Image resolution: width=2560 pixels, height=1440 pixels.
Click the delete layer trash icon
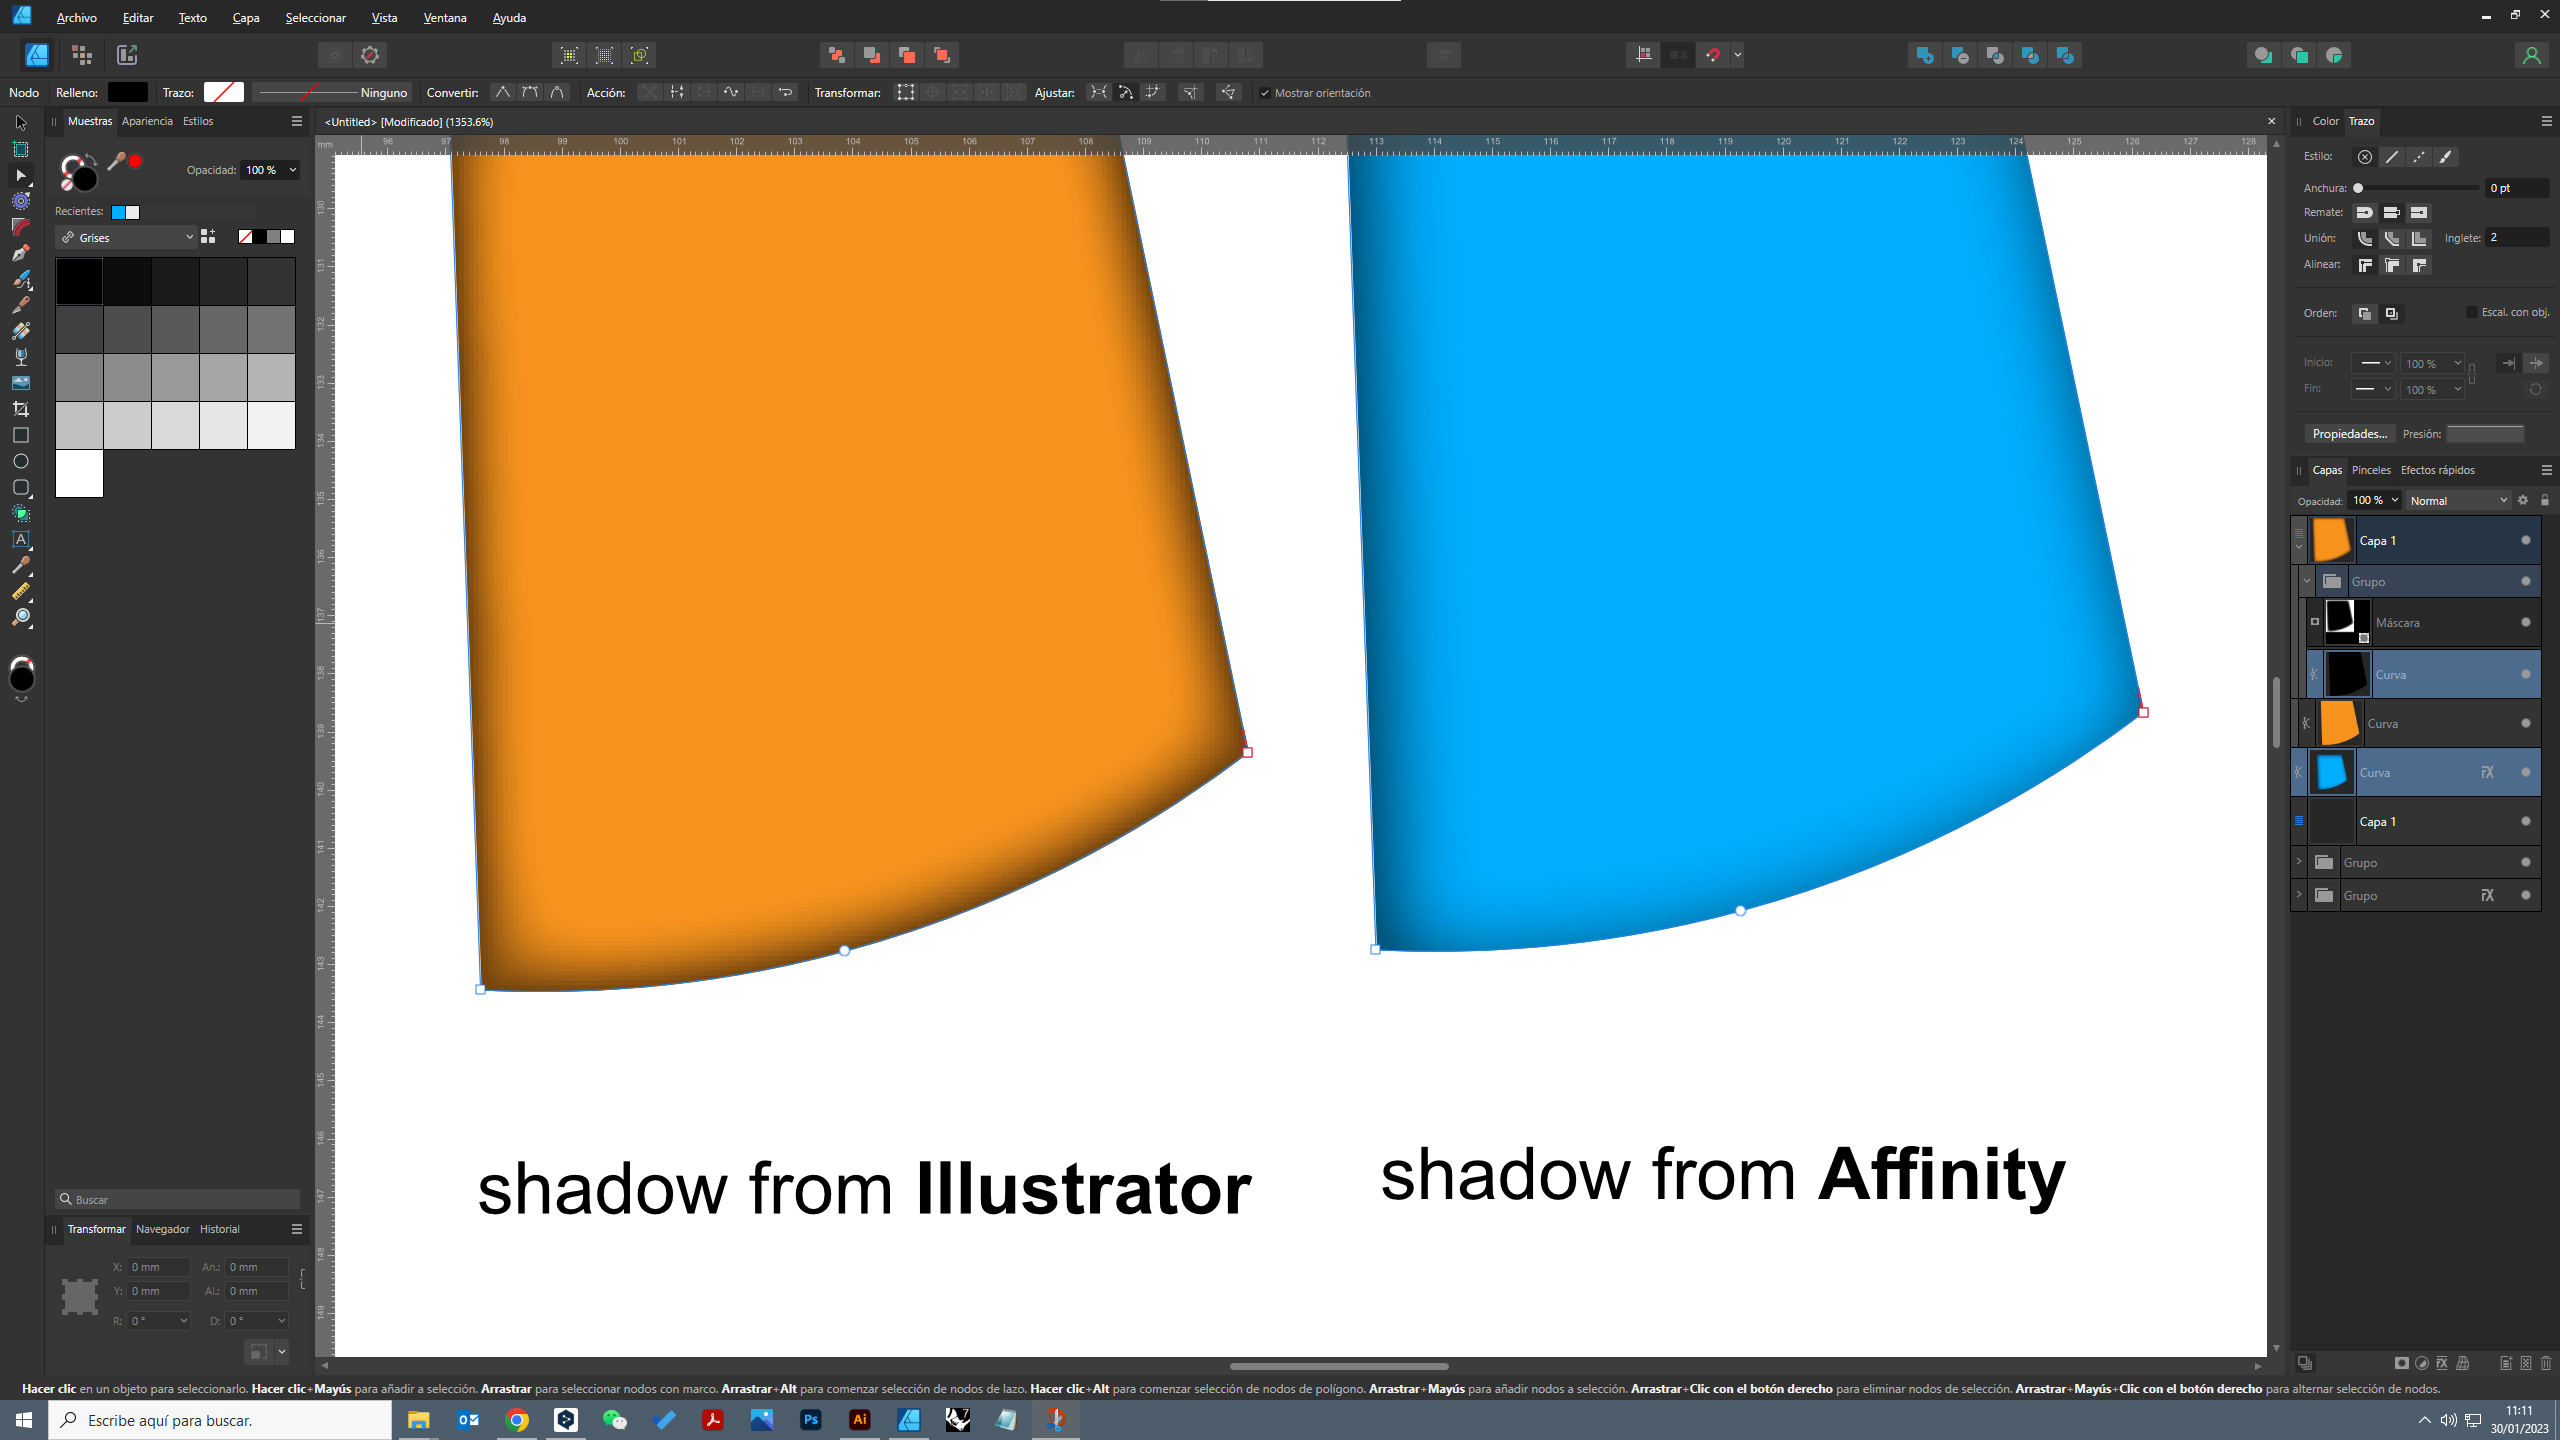click(2546, 1363)
